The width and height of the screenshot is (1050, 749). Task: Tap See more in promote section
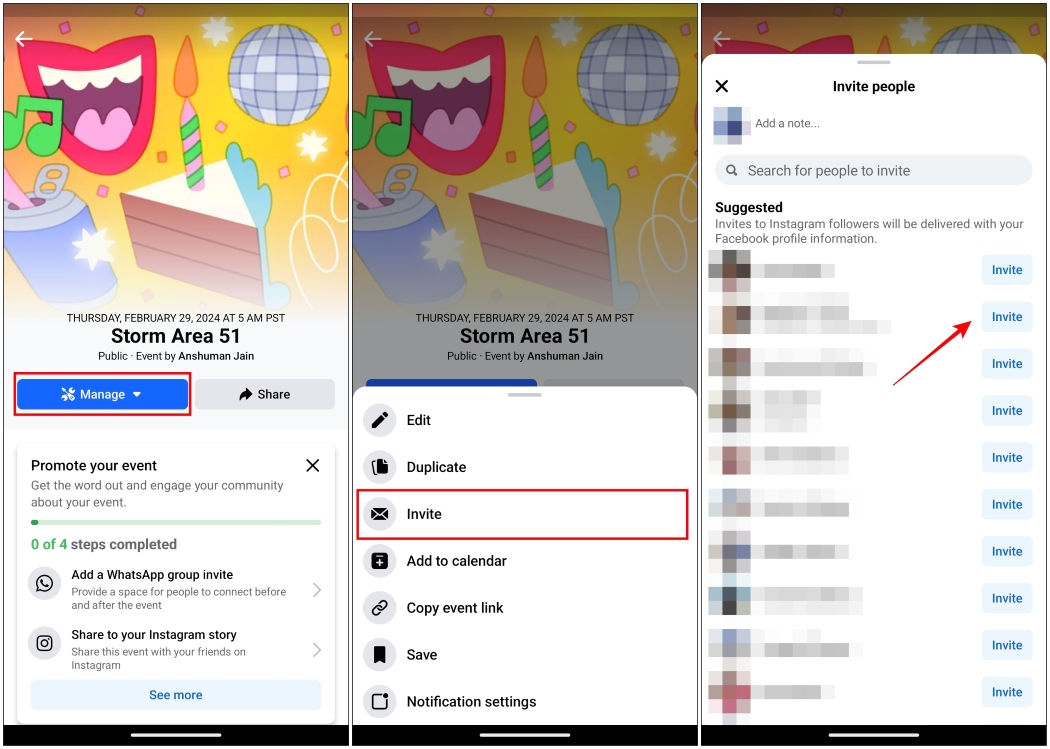coord(175,694)
